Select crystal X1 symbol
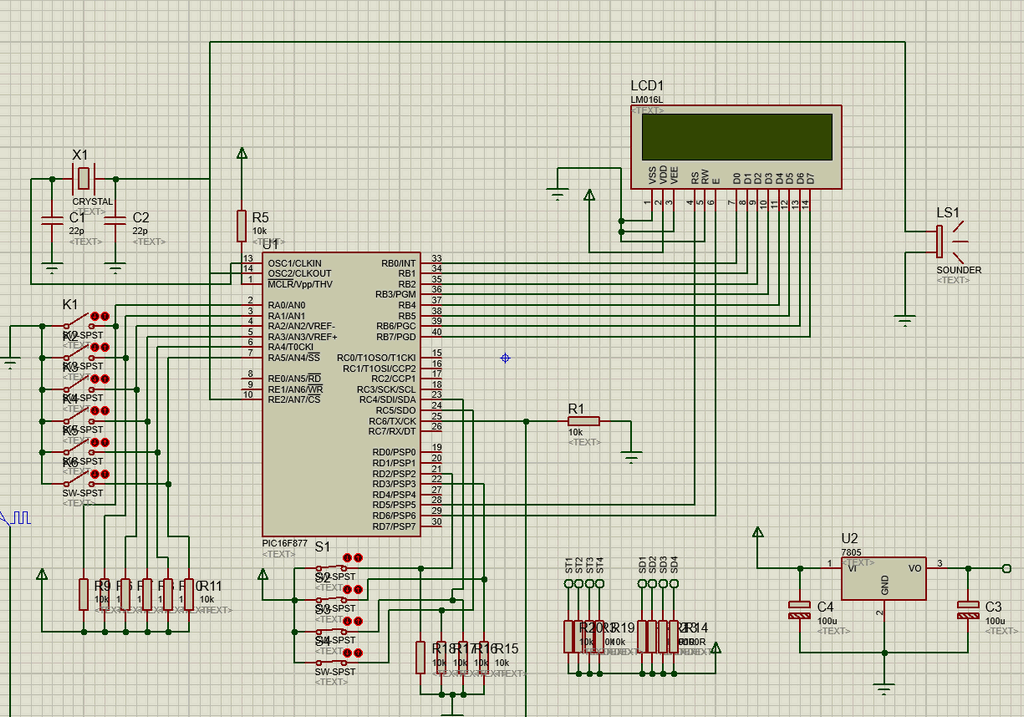Viewport: 1024px width, 717px height. (84, 178)
